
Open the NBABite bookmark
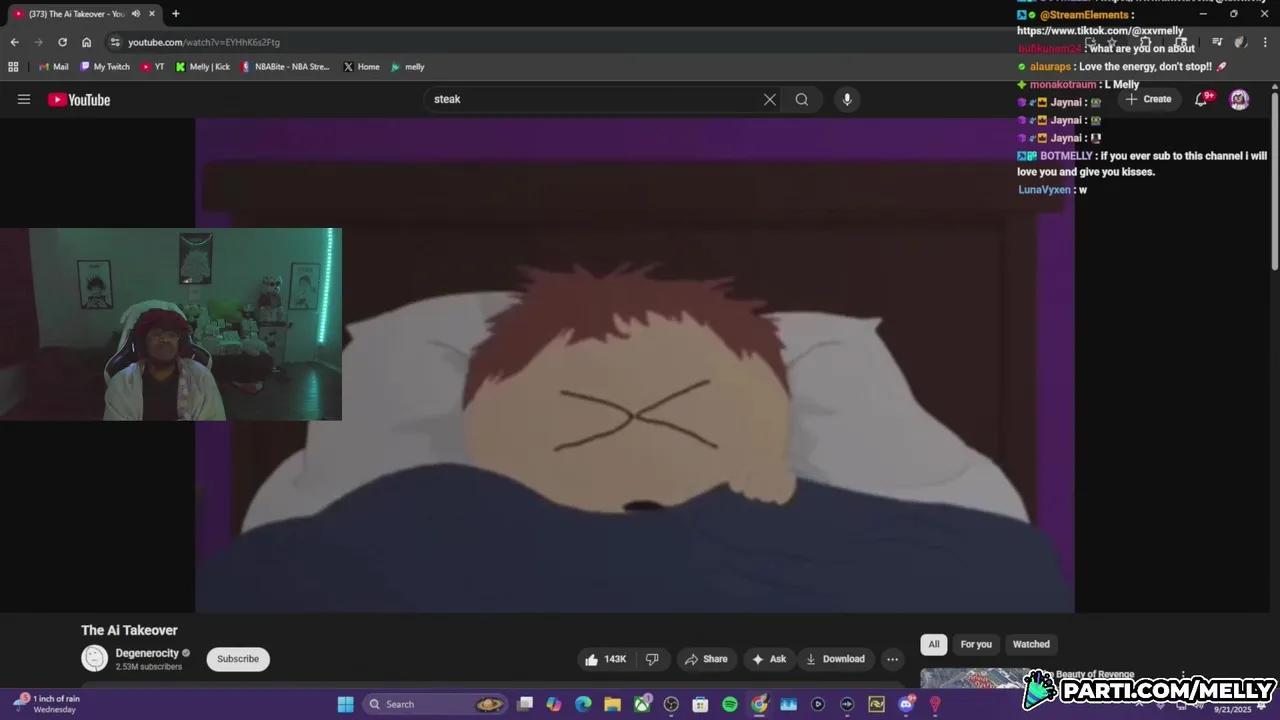pyautogui.click(x=285, y=67)
